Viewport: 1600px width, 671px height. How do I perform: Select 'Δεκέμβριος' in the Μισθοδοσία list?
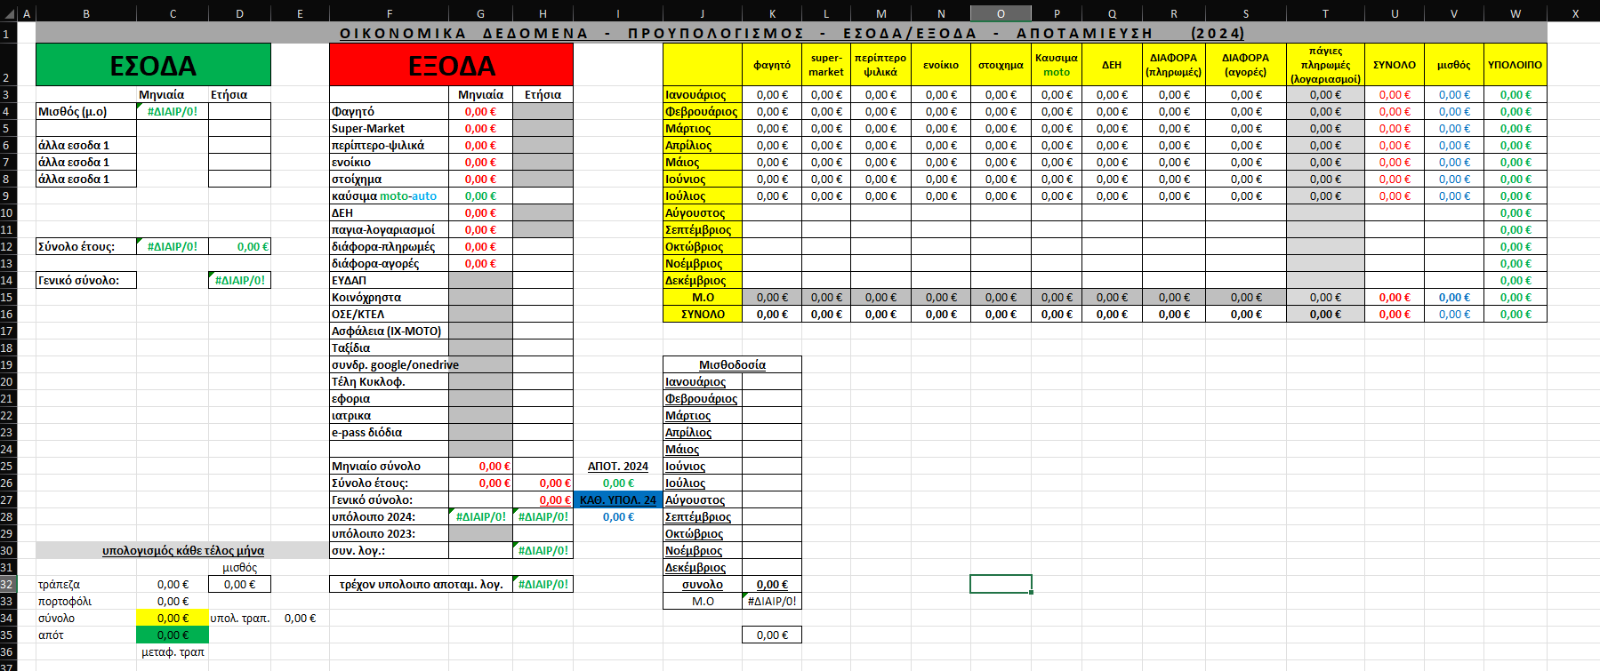pos(702,567)
